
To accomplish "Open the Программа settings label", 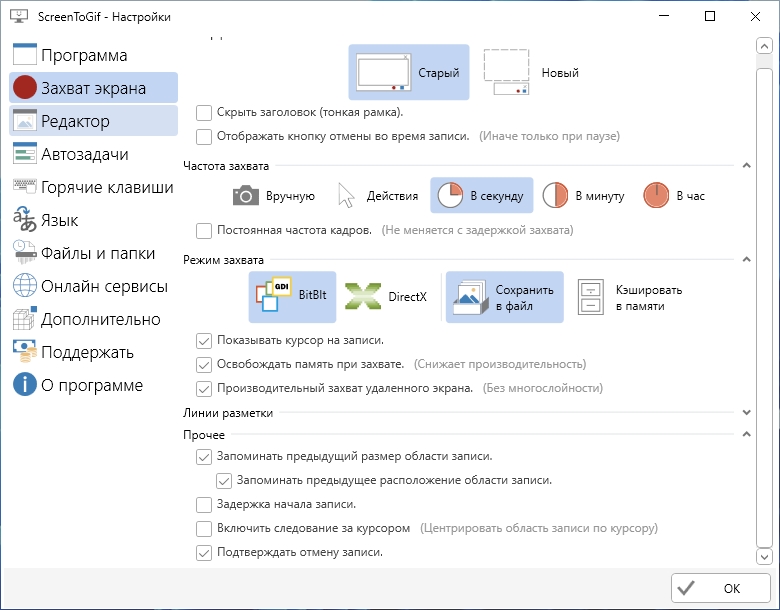I will [84, 55].
